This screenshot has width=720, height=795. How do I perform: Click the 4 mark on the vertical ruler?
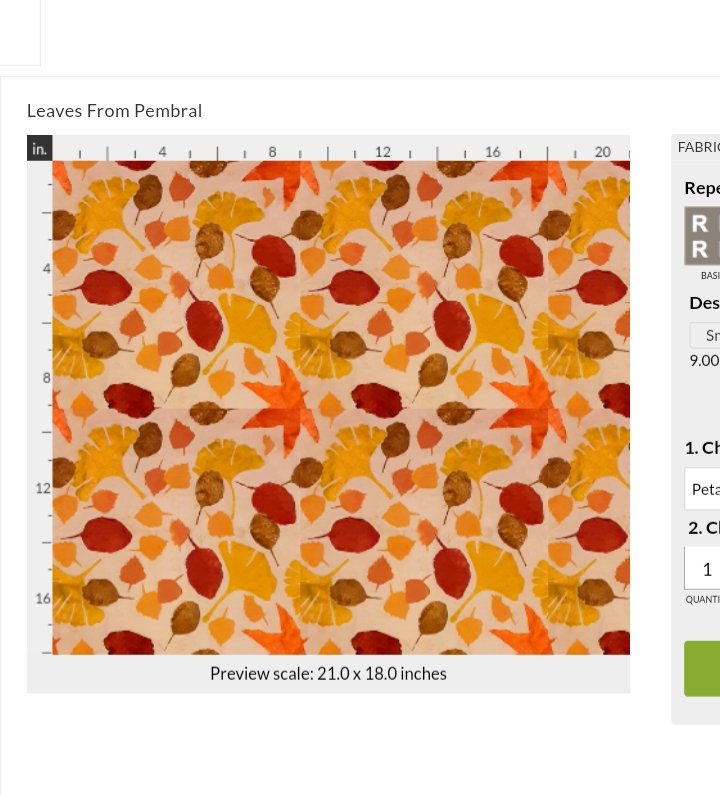point(46,269)
